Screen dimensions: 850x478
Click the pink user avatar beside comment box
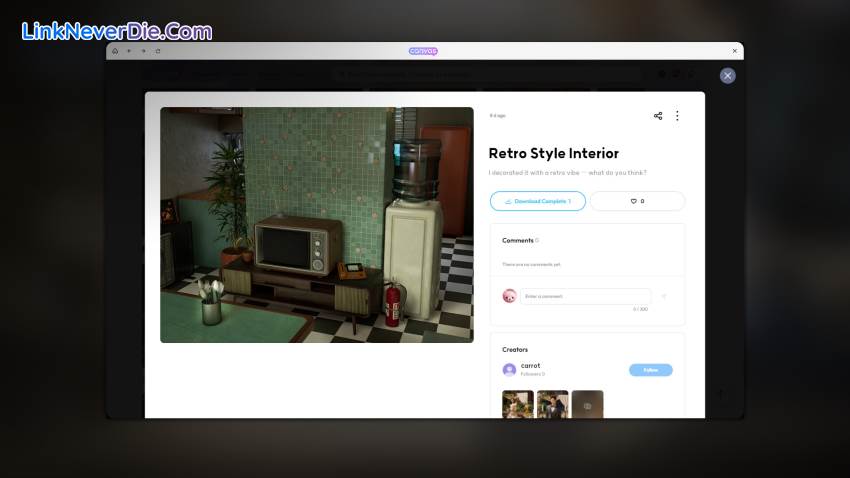509,296
